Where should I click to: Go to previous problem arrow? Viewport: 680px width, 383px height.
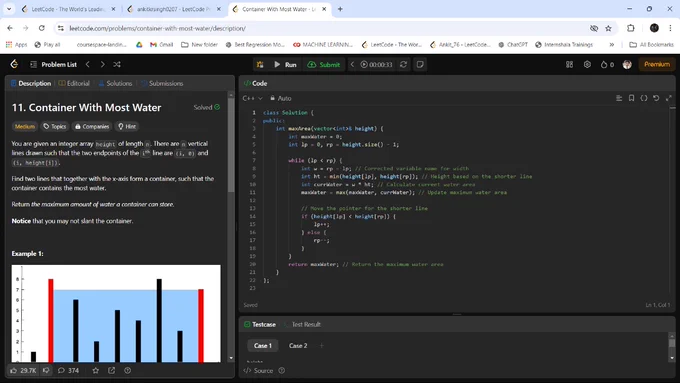88,64
